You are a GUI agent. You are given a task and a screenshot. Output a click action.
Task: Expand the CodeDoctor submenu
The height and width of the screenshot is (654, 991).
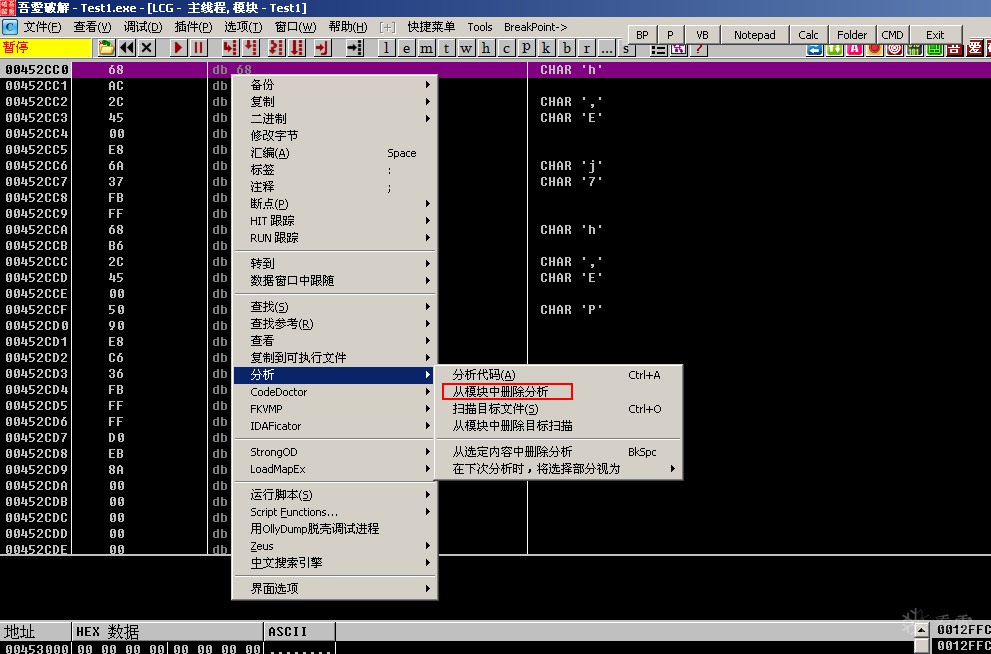tap(334, 392)
